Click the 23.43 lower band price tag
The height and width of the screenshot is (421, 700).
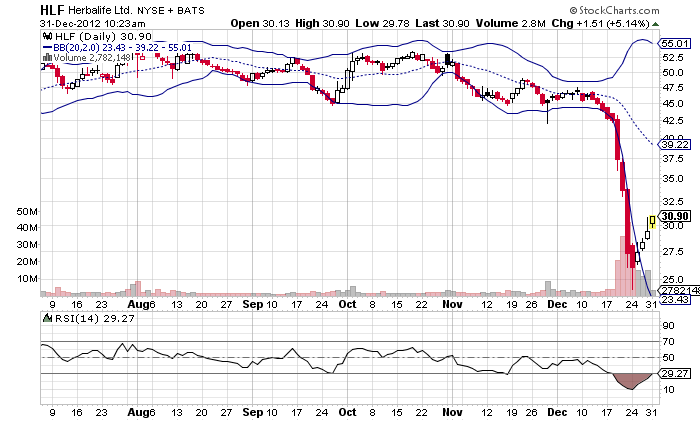[x=675, y=299]
